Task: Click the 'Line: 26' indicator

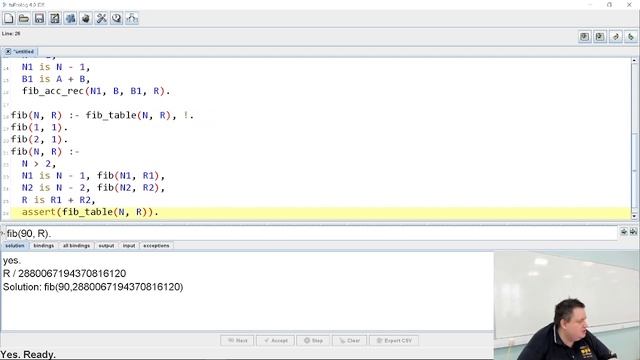Action: tap(11, 33)
